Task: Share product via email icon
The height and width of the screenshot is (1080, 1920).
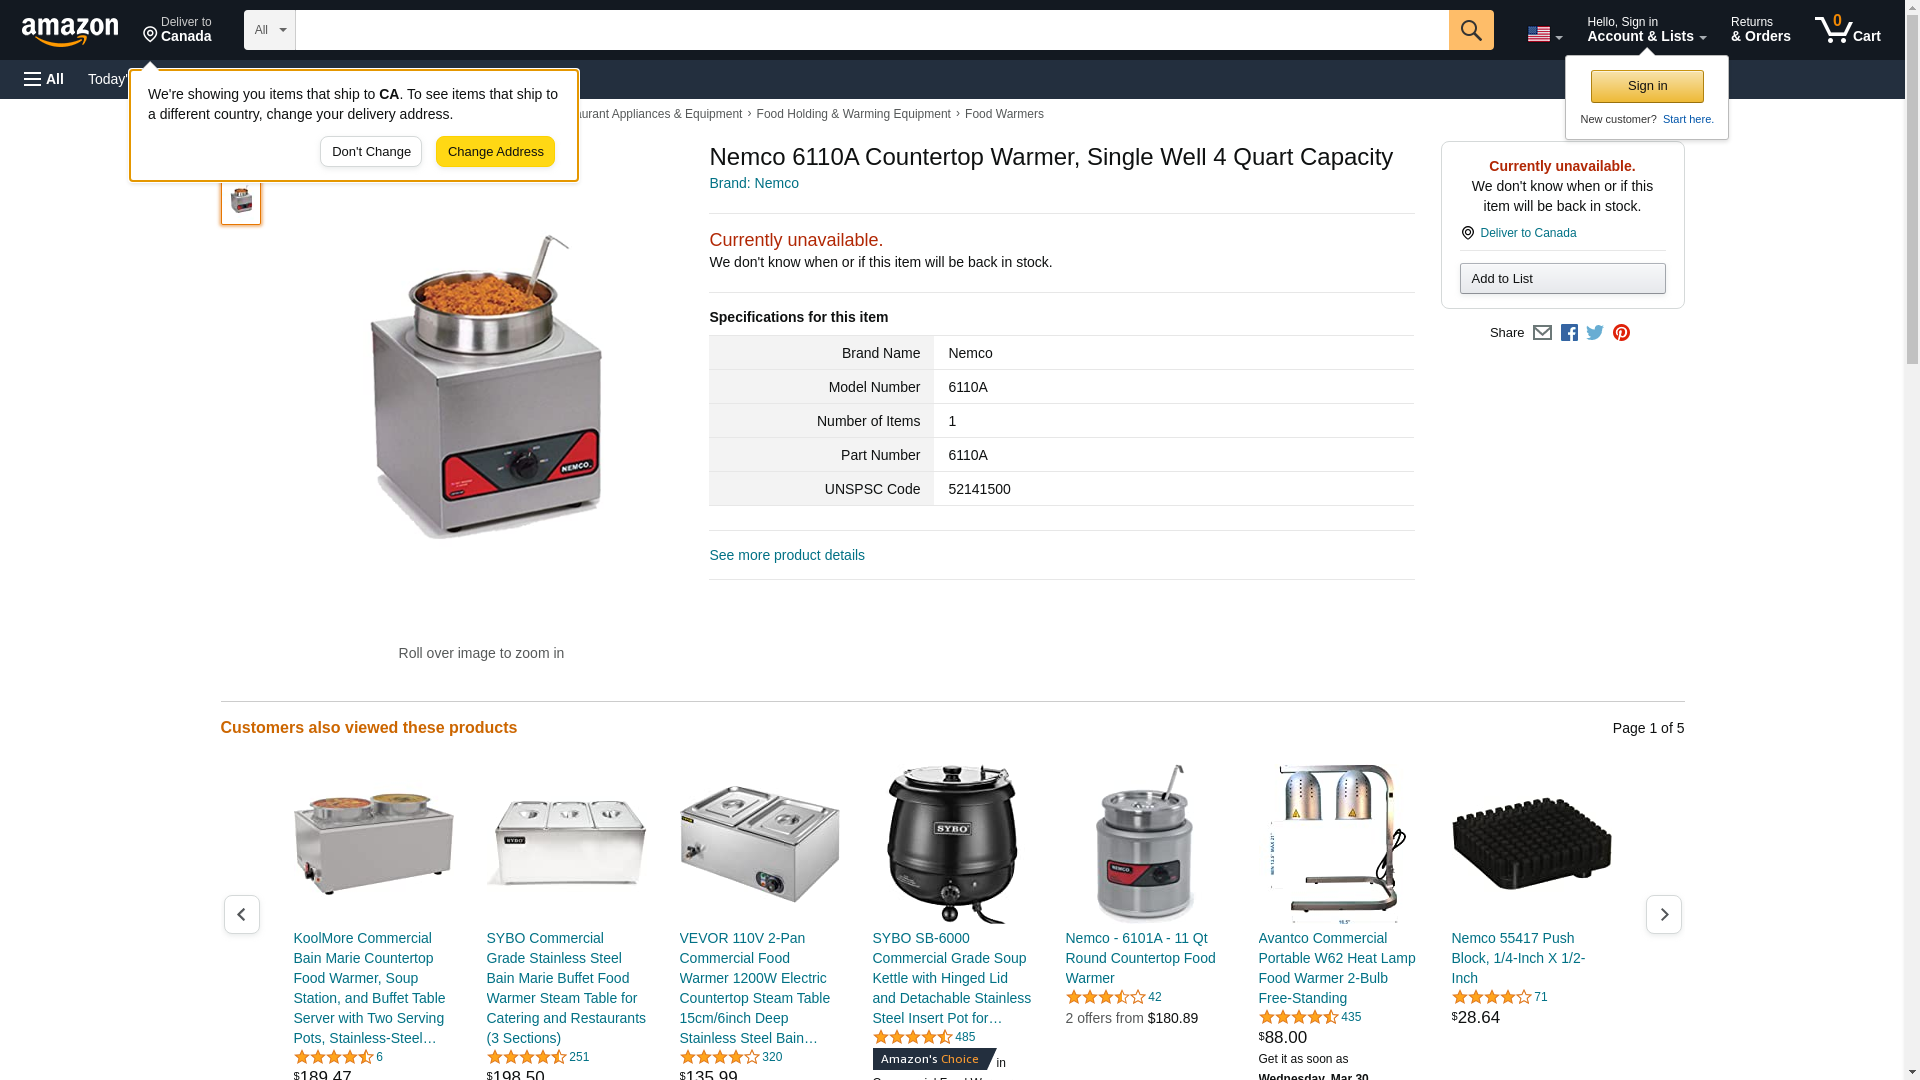Action: coord(1542,333)
